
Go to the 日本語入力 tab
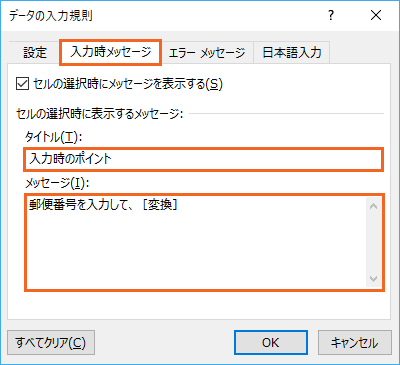(x=292, y=53)
